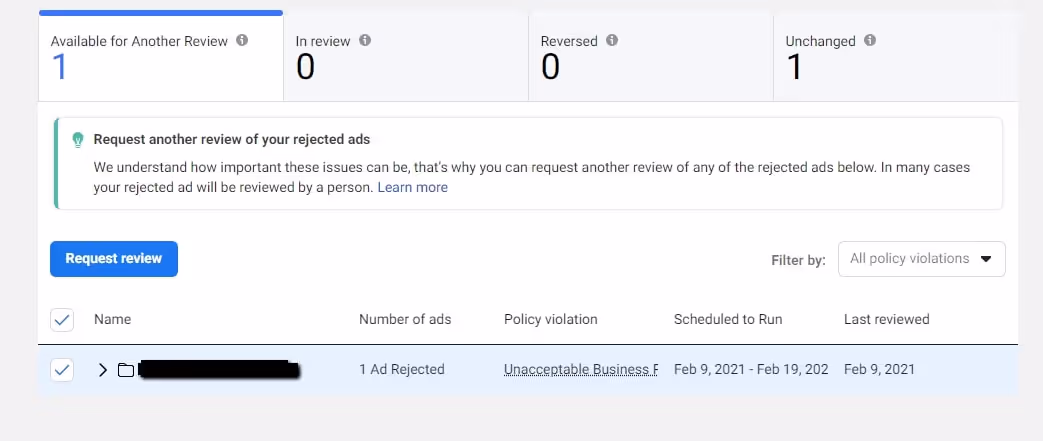Open the Unchanged tab
This screenshot has width=1043, height=441.
[895, 58]
